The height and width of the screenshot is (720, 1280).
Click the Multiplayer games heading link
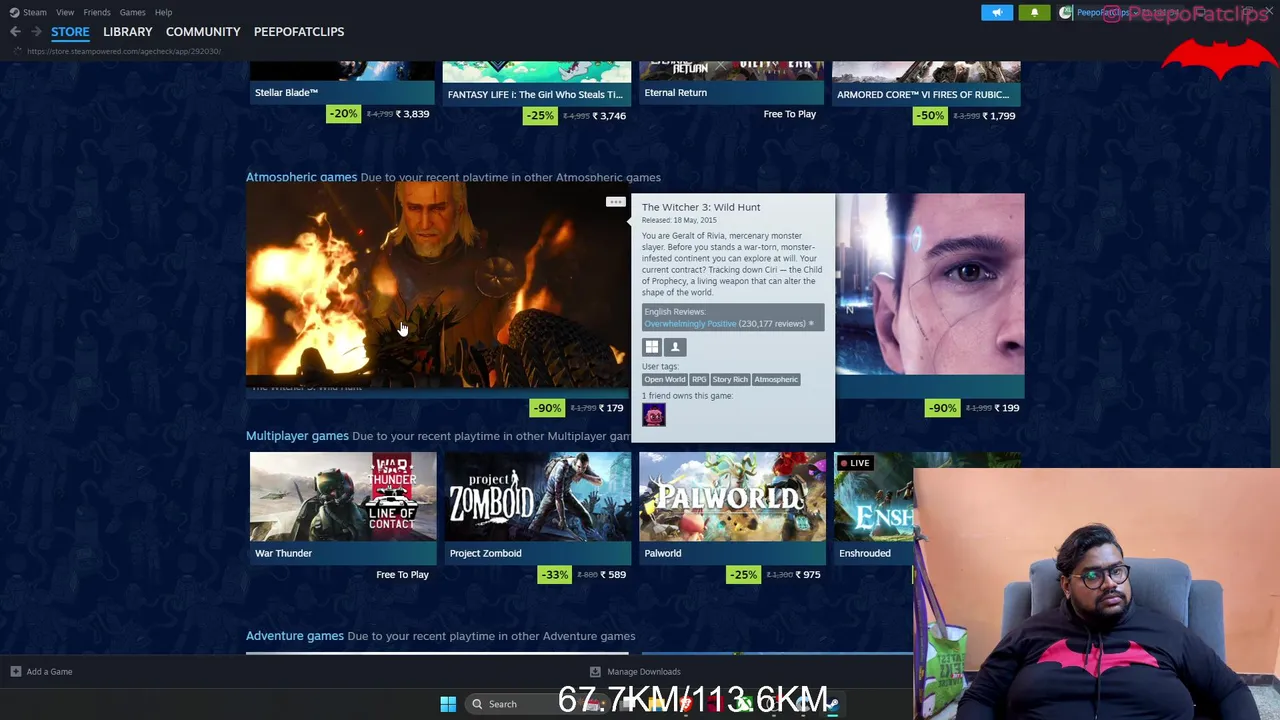tap(297, 436)
